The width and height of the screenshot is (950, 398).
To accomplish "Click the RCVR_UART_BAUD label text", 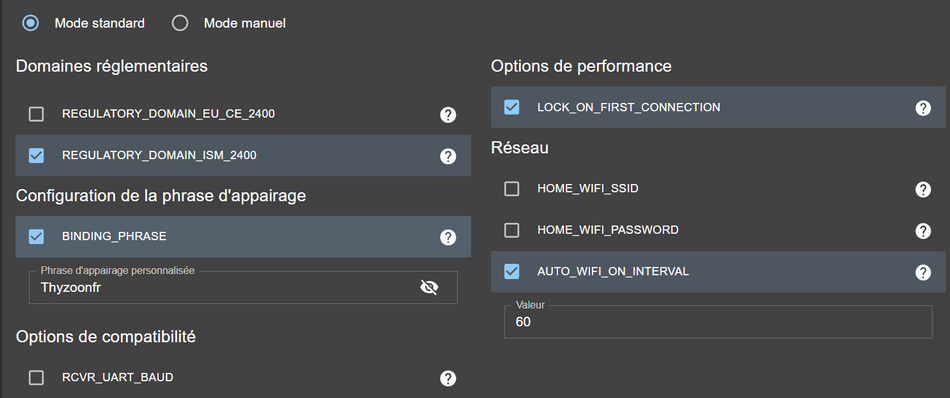I will [x=118, y=377].
